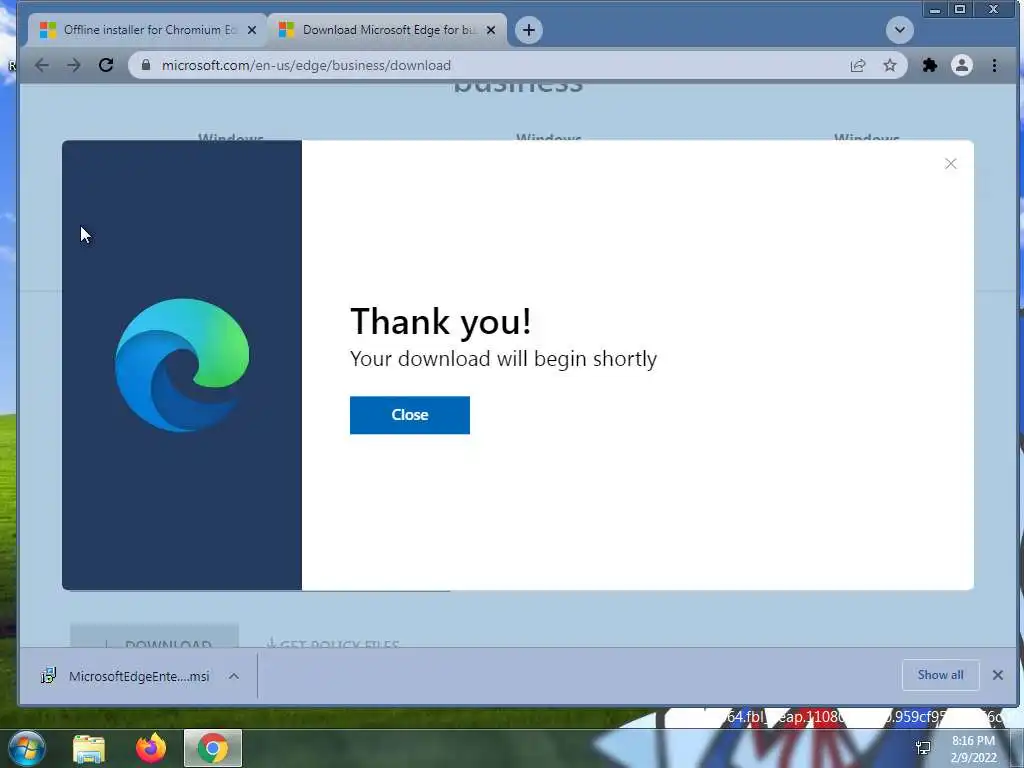The image size is (1024, 768).
Task: Reload the current page
Action: point(106,65)
